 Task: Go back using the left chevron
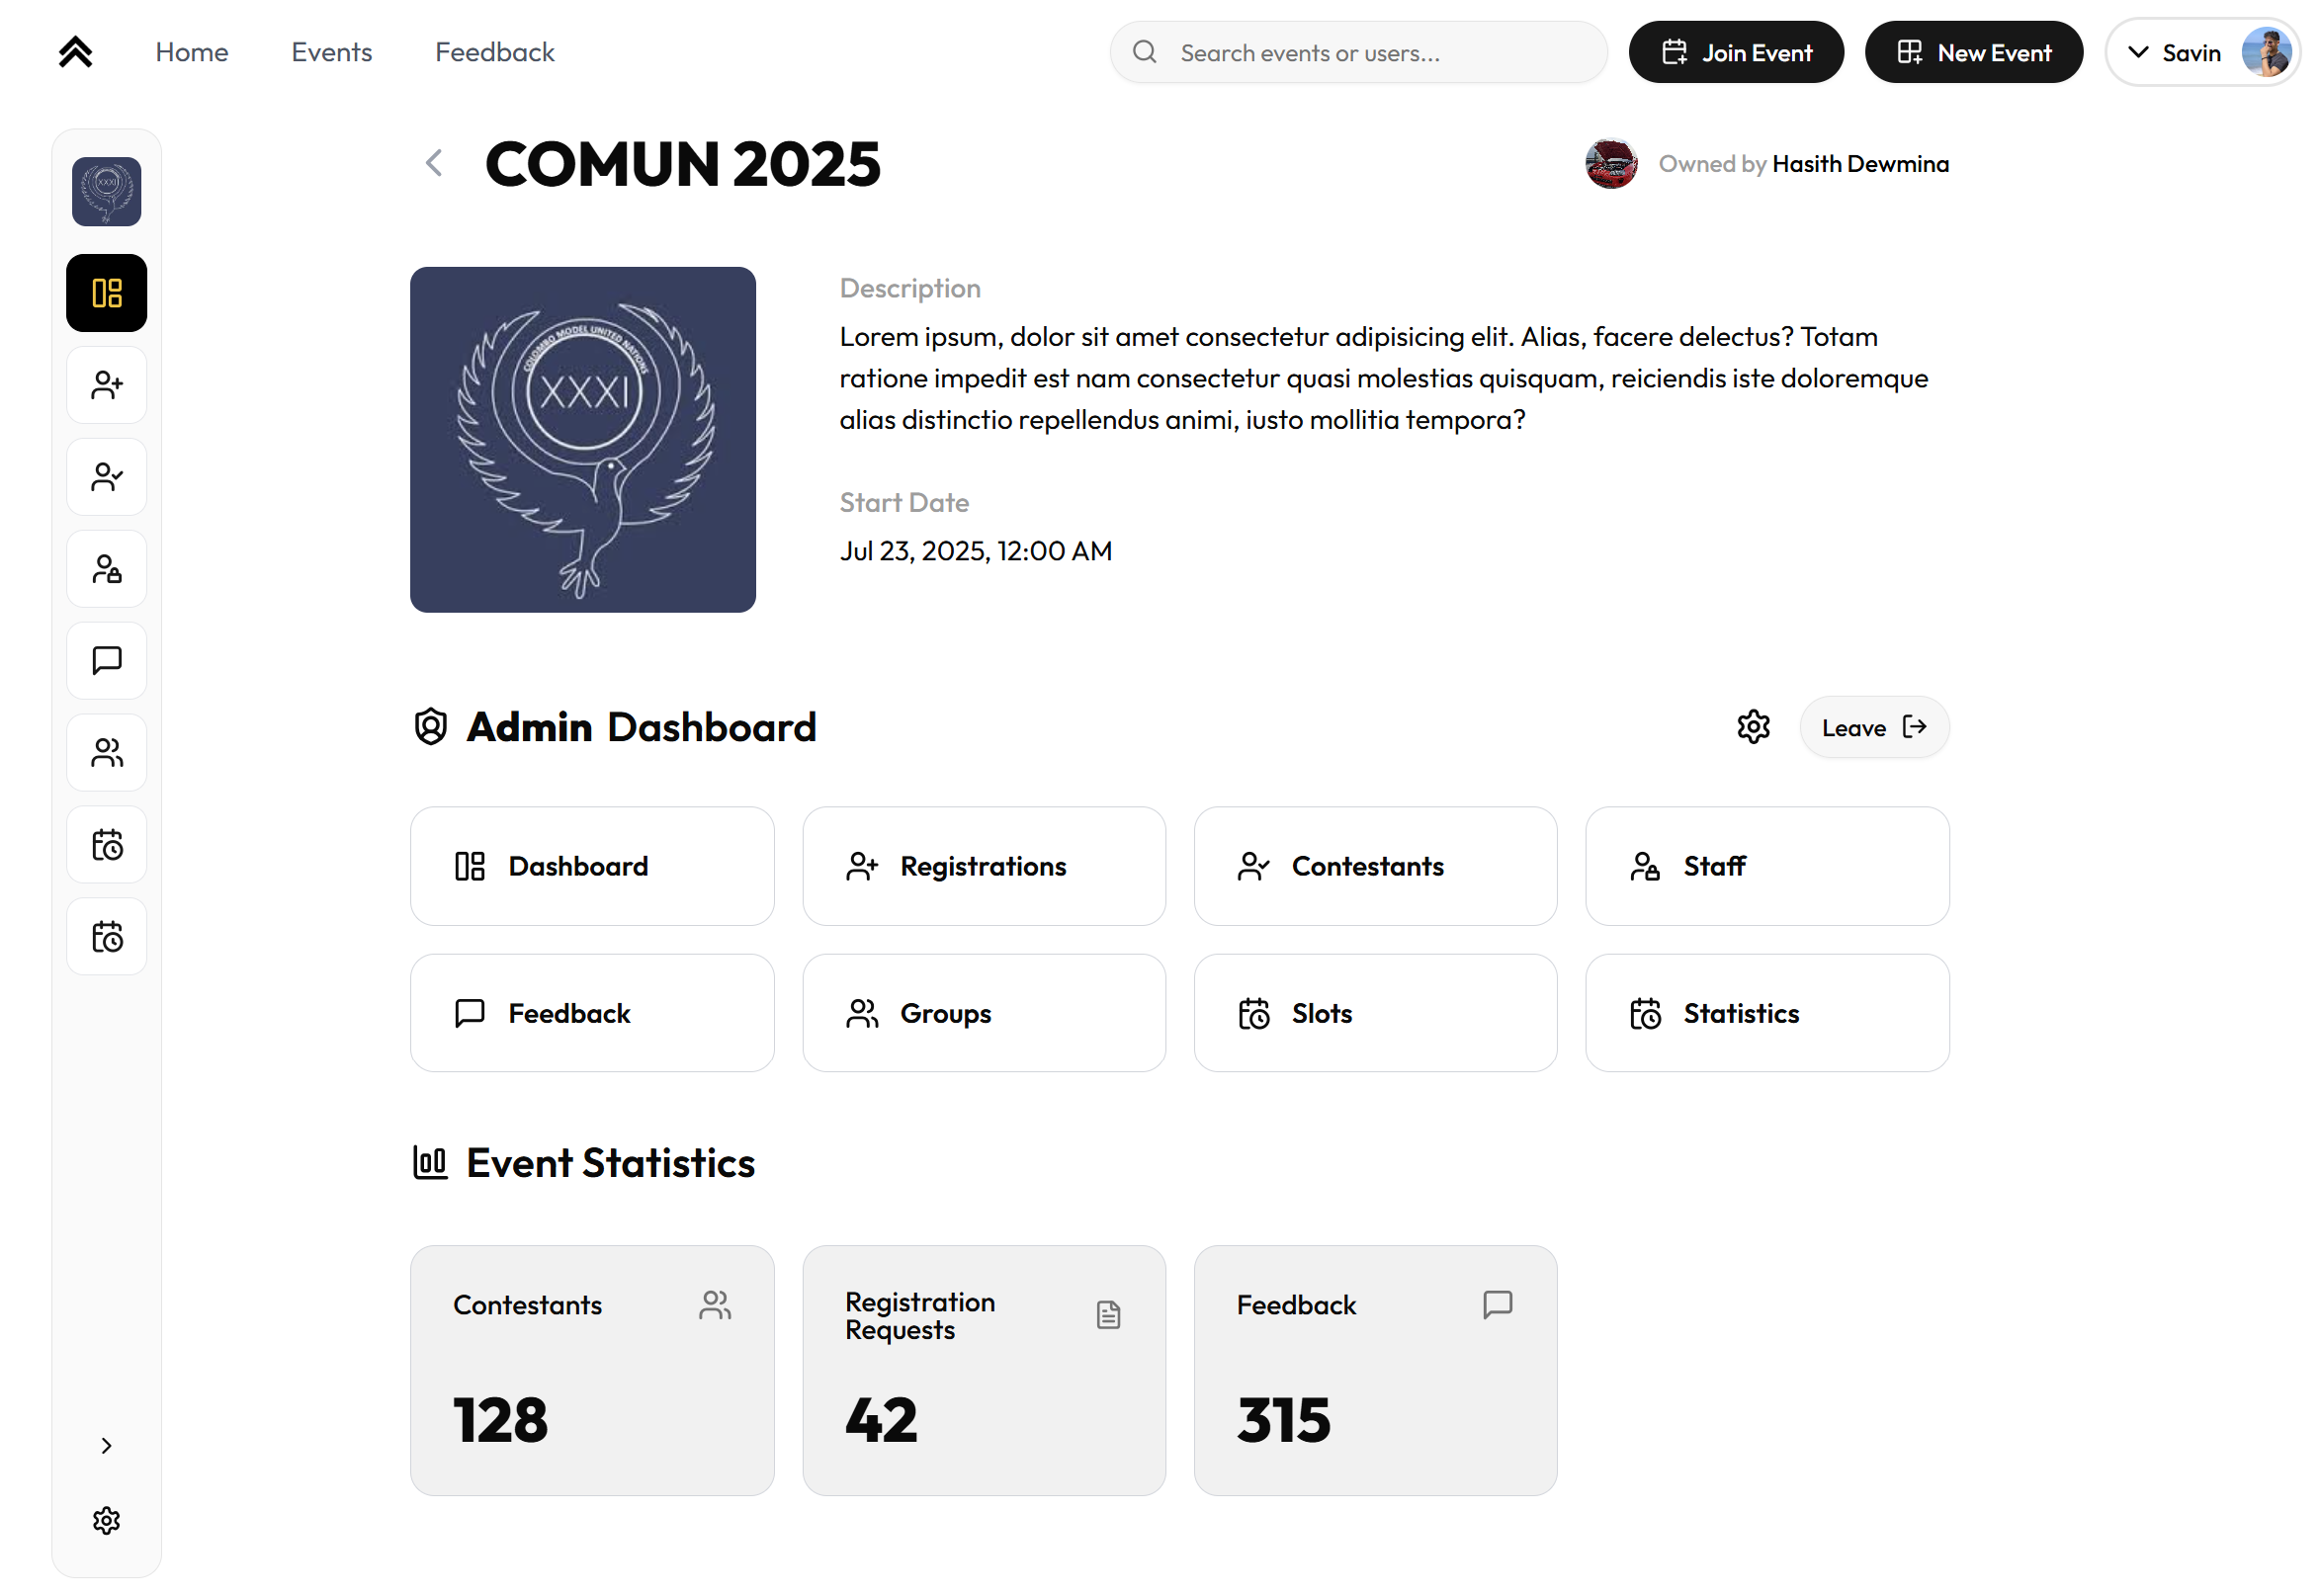(x=434, y=163)
